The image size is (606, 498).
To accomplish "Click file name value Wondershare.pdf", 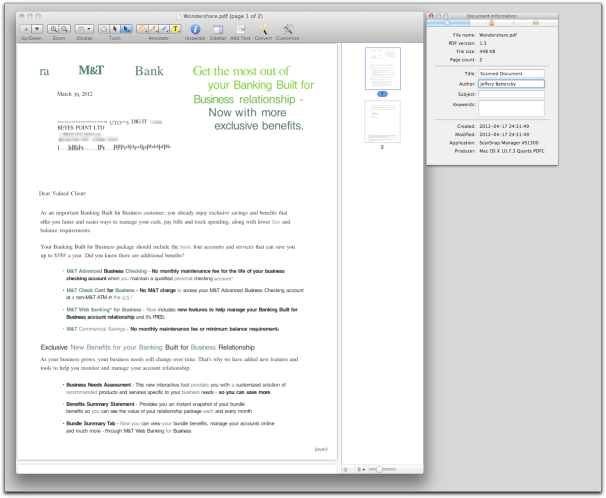I will [498, 35].
